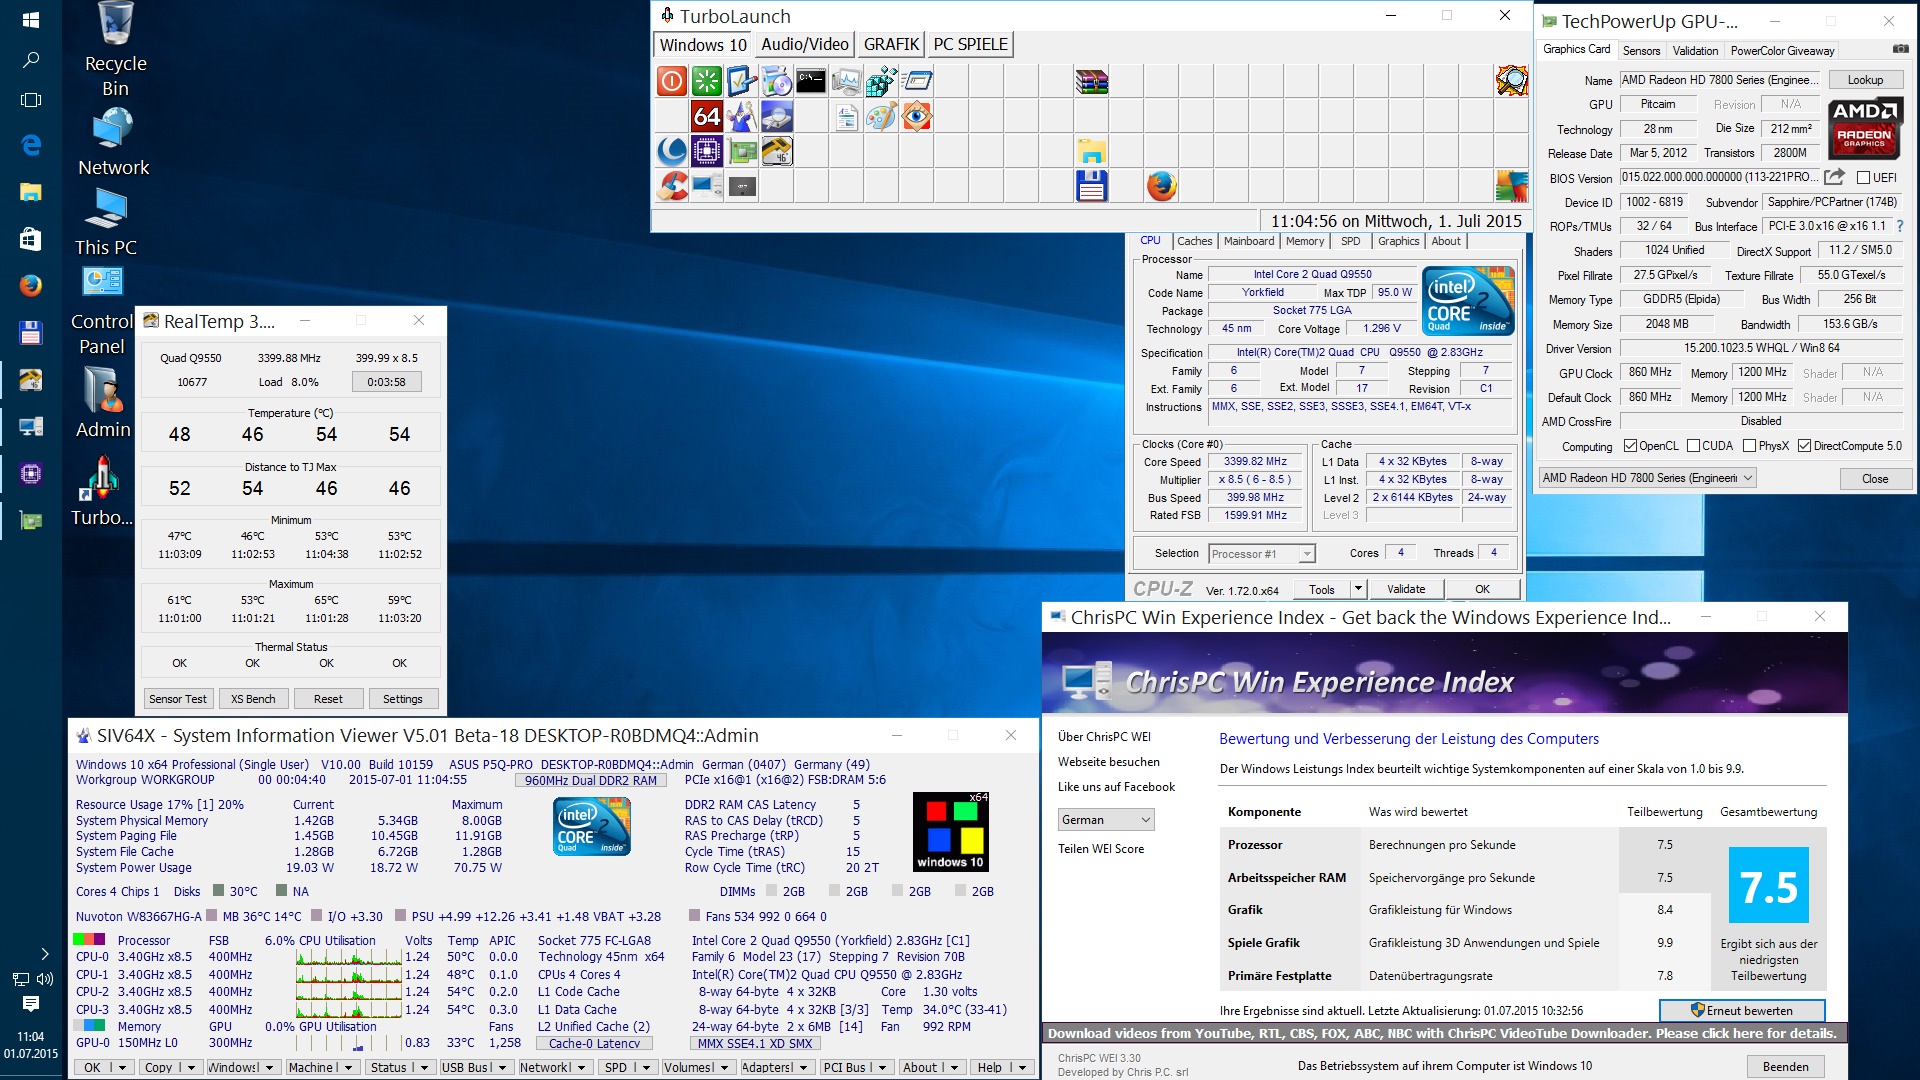Click the red AIDA64 launcher icon
Image resolution: width=1920 pixels, height=1080 pixels.
click(x=707, y=116)
